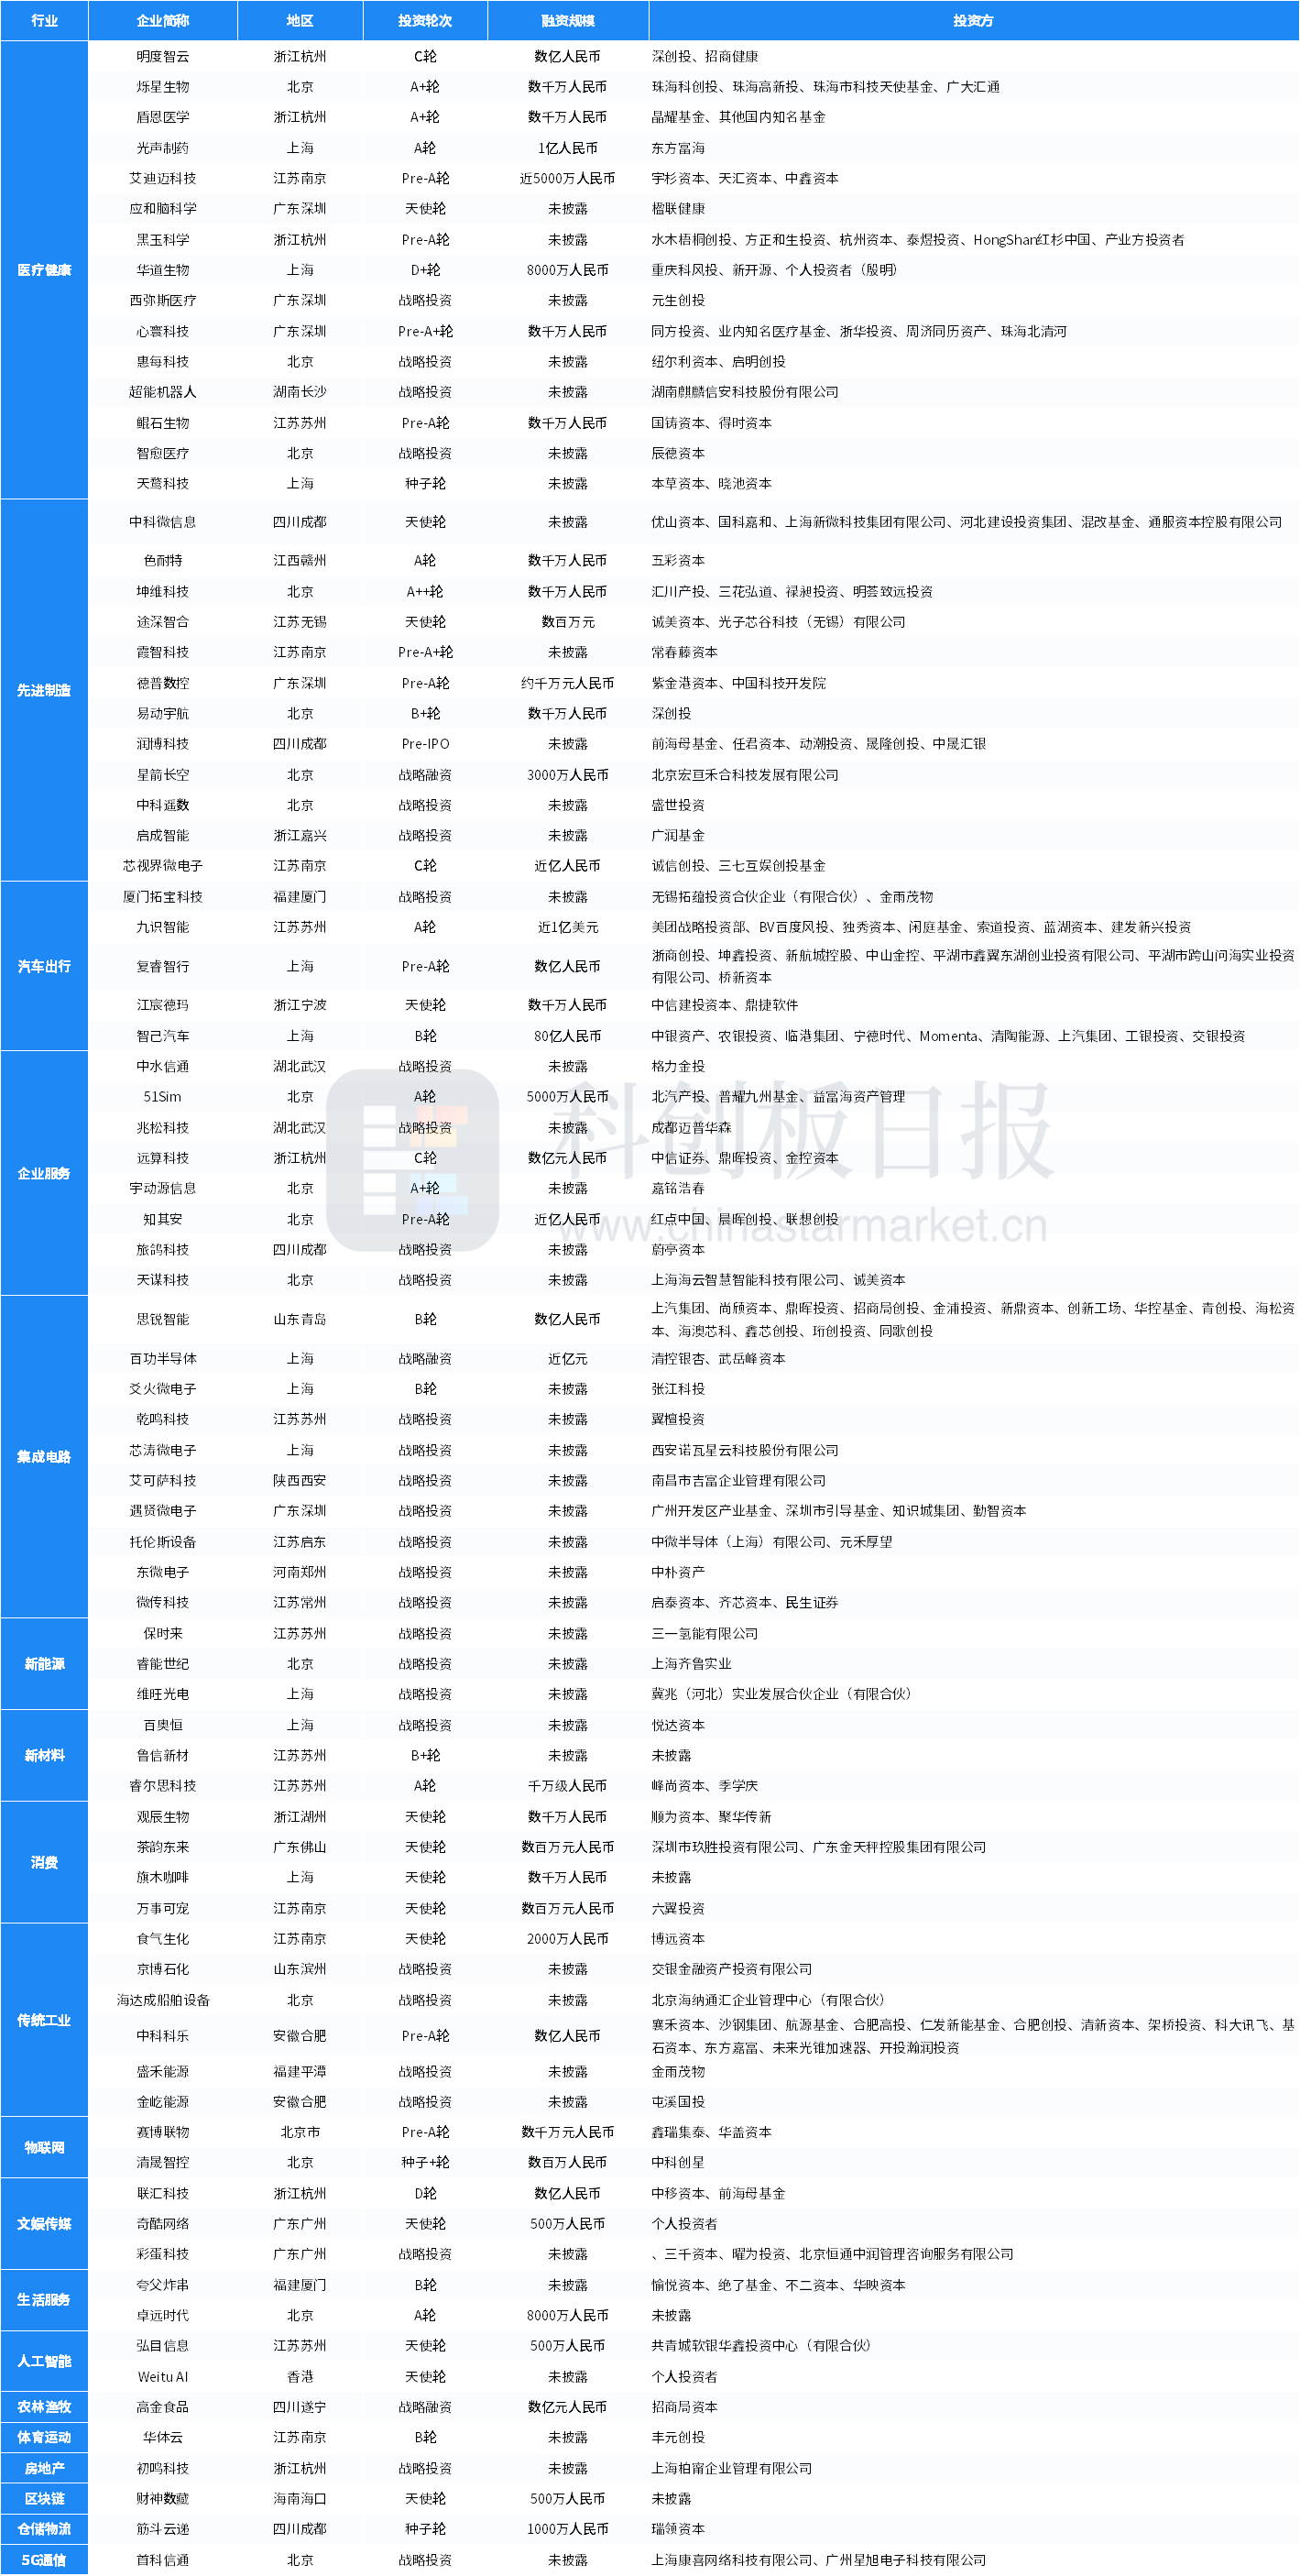Select the 山东青岛 region cell
This screenshot has width=1300, height=2576.
coord(300,1319)
